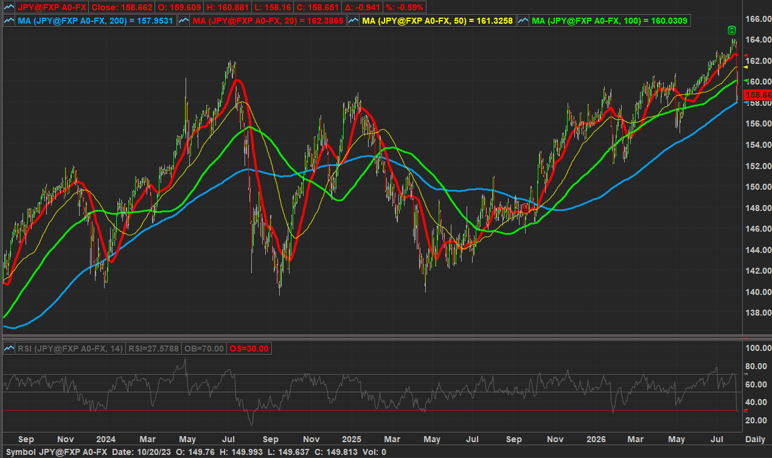772x458 pixels.
Task: Click the Daily interval label on time axis
Action: tap(755, 439)
